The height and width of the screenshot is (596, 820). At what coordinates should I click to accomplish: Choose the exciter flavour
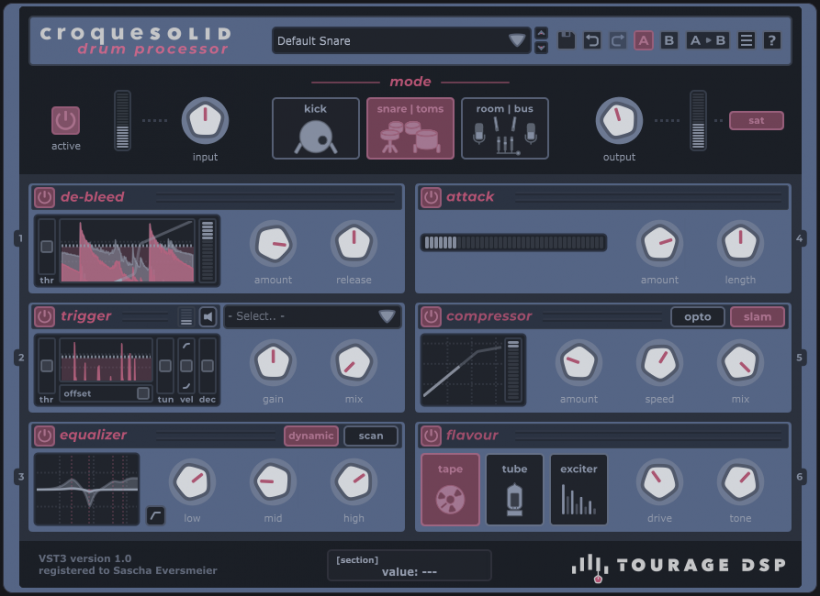point(579,489)
